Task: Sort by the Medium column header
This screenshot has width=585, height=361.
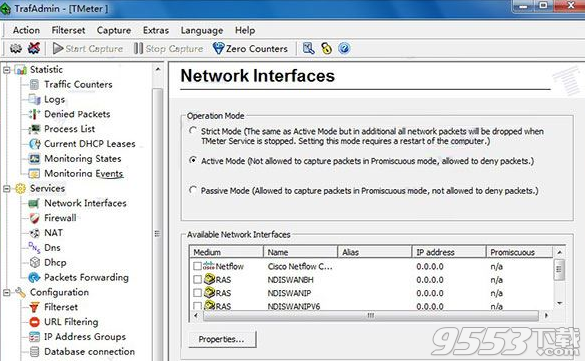Action: (x=226, y=252)
